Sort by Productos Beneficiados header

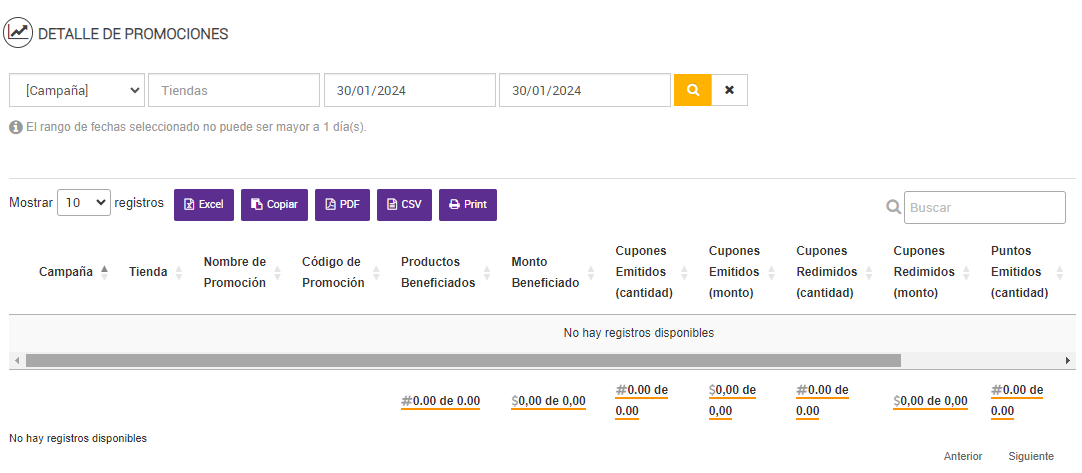(438, 272)
